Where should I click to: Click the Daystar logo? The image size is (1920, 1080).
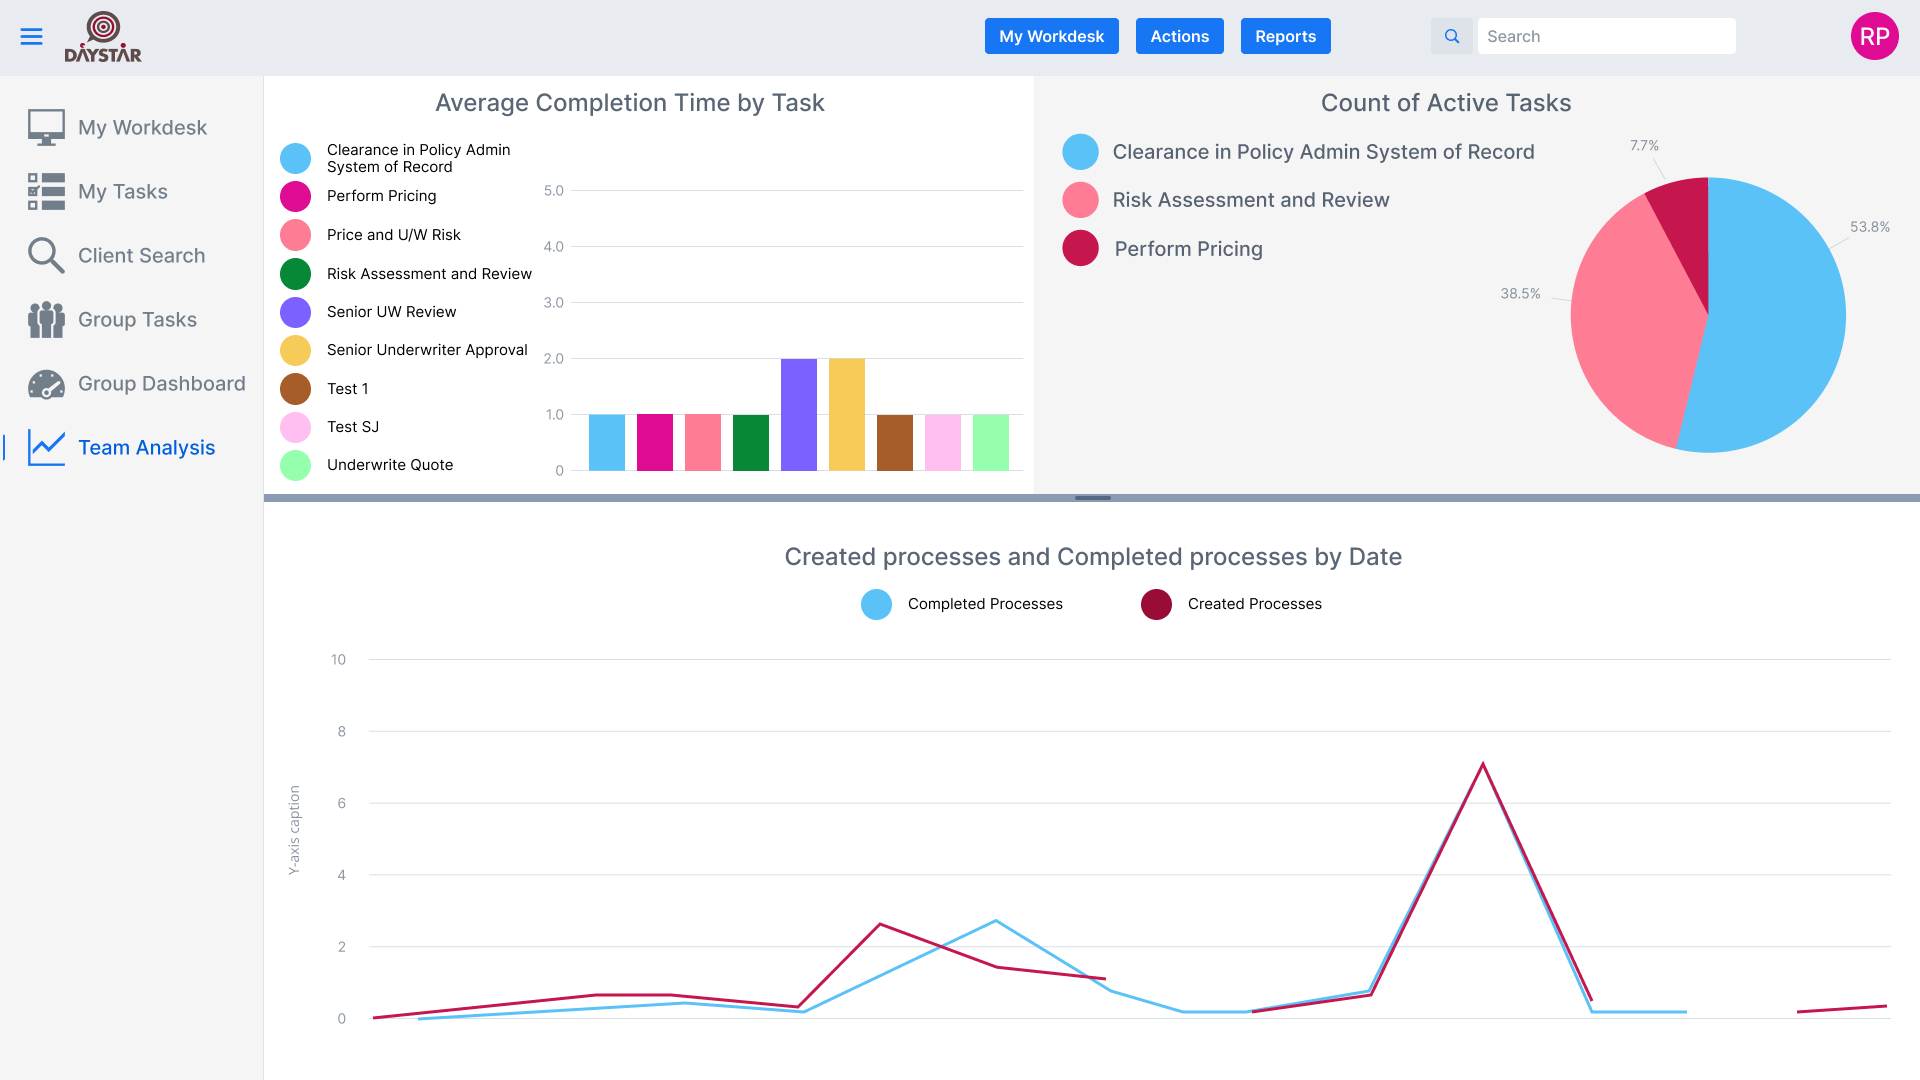pos(103,37)
